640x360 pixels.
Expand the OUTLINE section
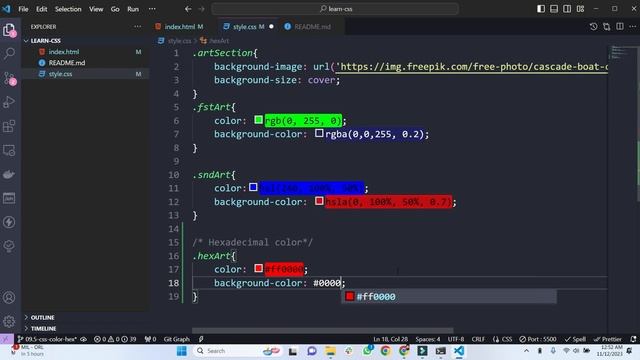(x=42, y=318)
